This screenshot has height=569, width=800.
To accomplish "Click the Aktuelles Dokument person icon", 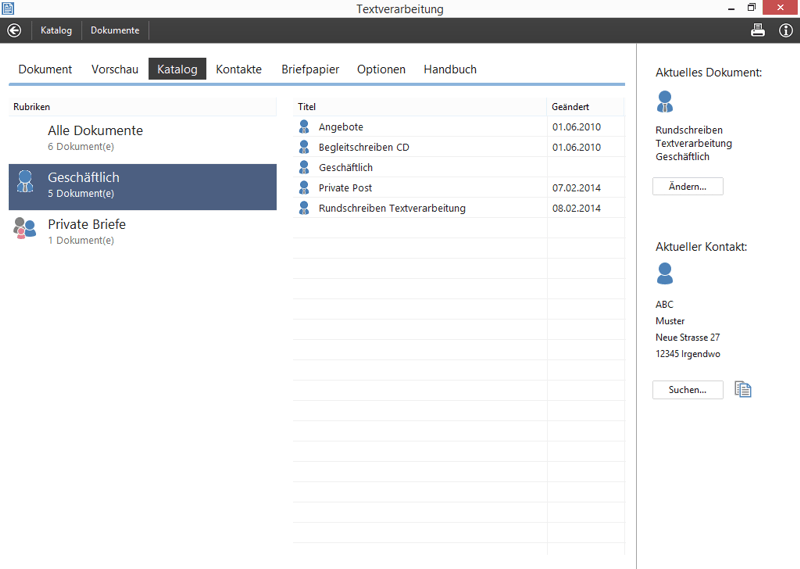I will (x=665, y=101).
